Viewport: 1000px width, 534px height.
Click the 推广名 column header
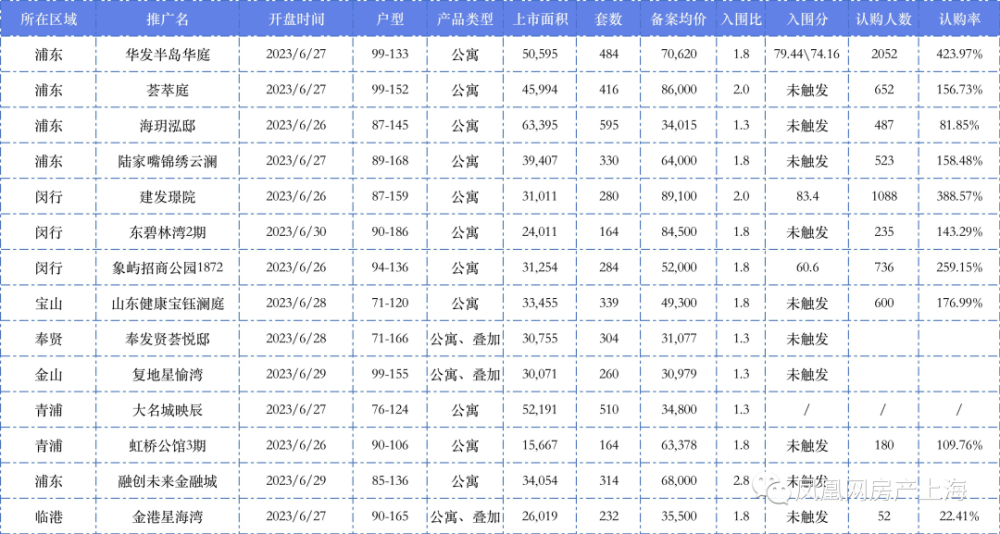tap(168, 19)
